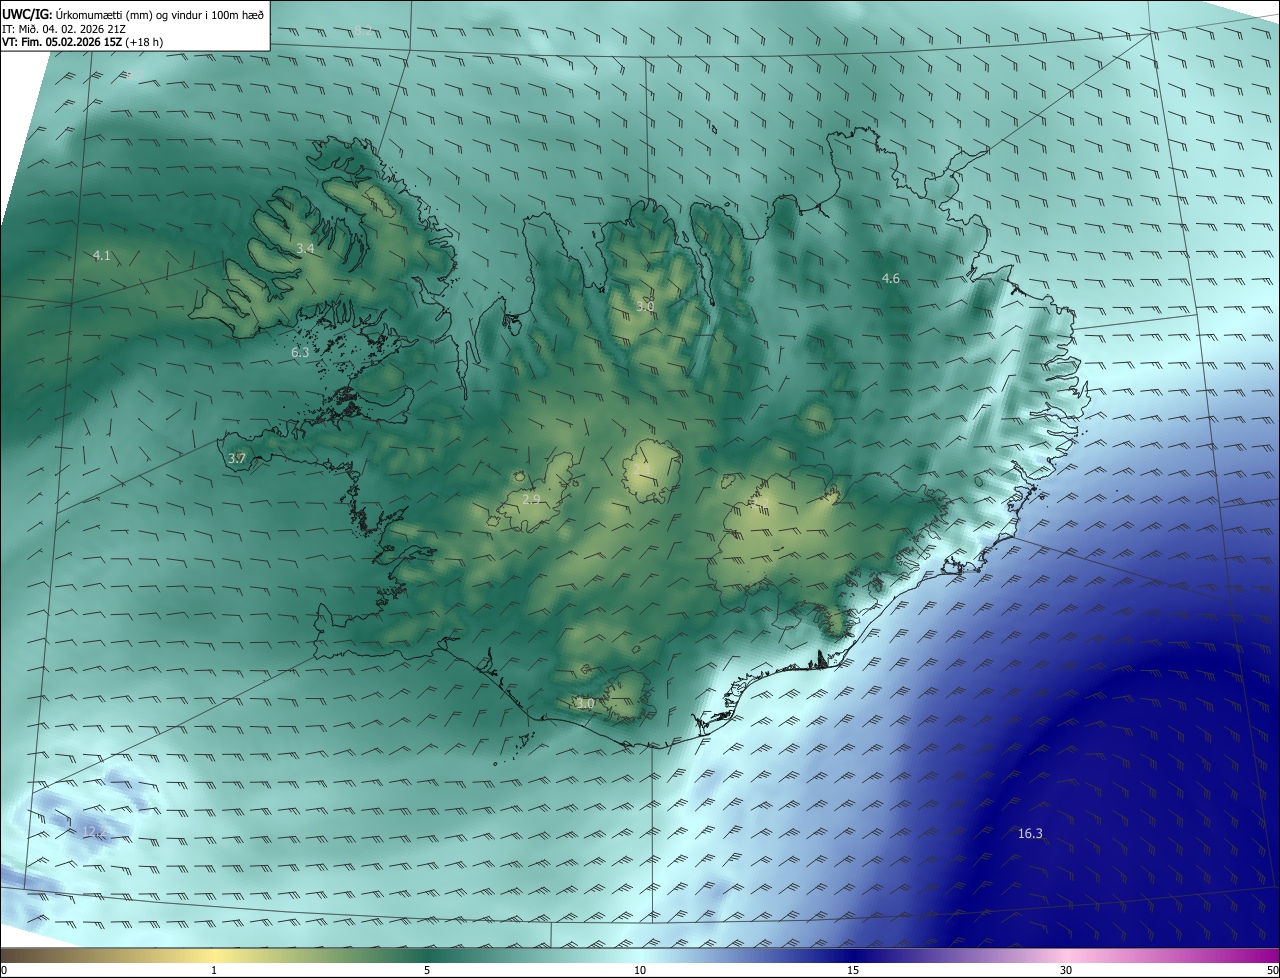This screenshot has height=978, width=1280.
Task: Click the "30" tick on the color scale
Action: [1066, 970]
